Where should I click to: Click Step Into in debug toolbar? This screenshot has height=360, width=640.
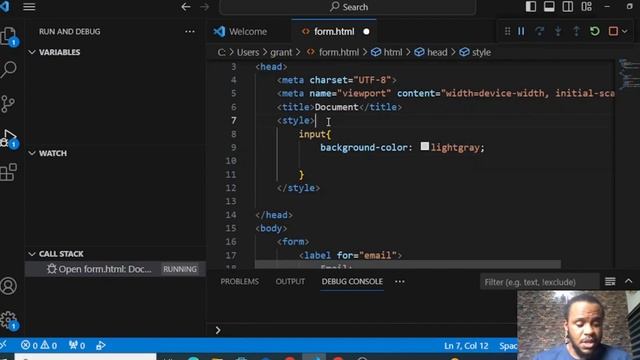[558, 31]
